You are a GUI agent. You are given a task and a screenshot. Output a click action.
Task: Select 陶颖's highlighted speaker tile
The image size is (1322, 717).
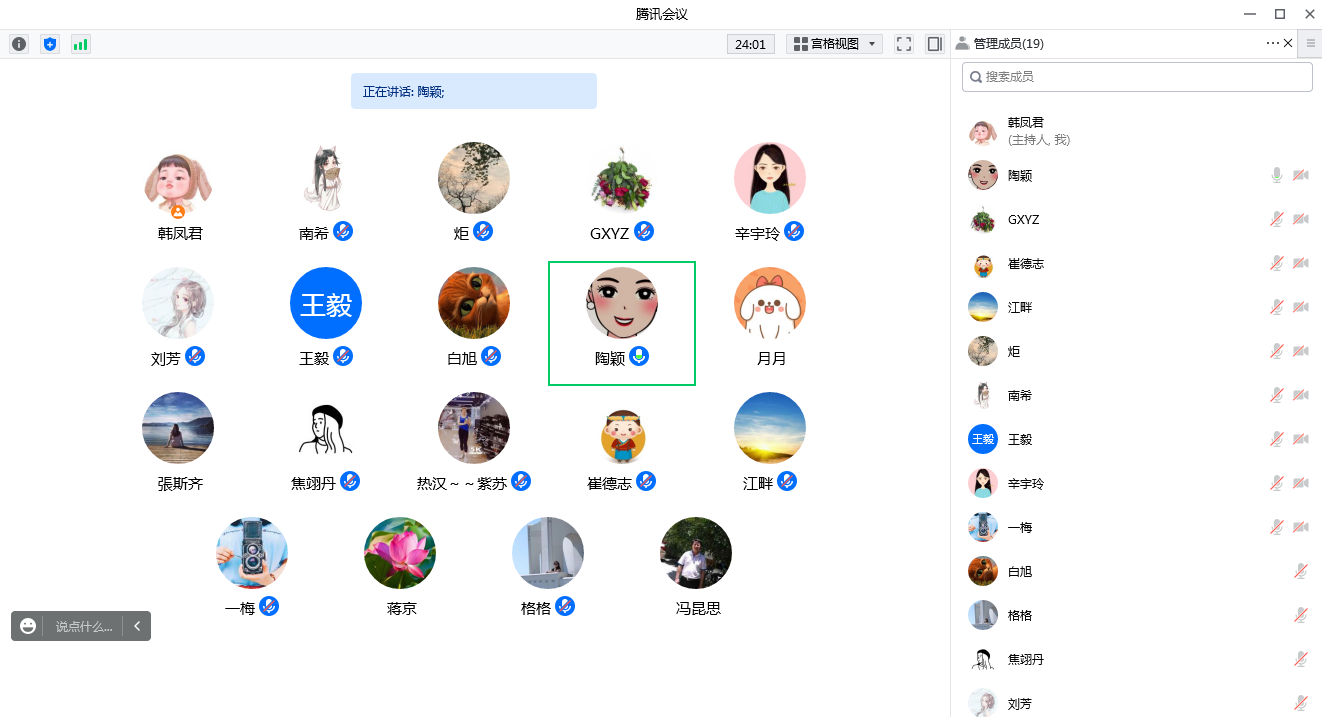pos(621,323)
